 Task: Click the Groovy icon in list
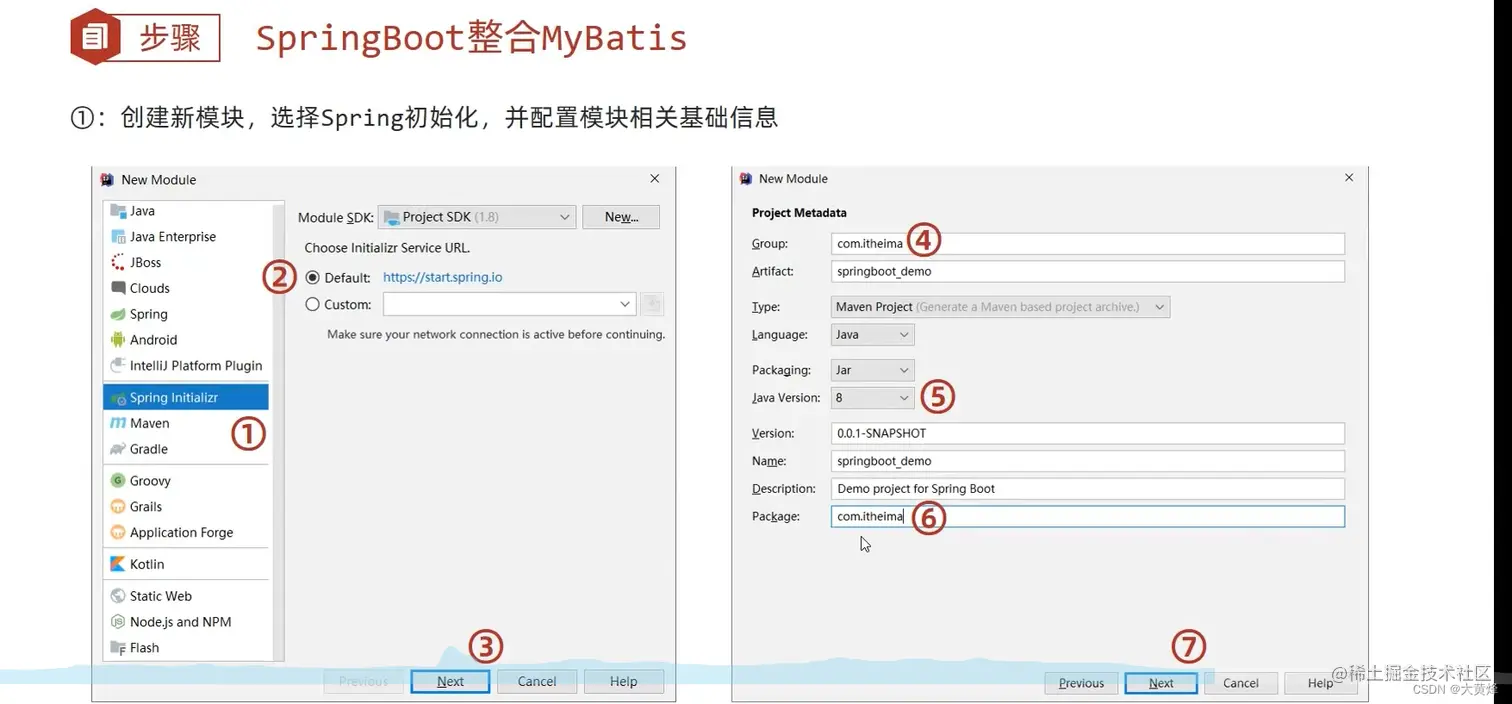[x=118, y=481]
